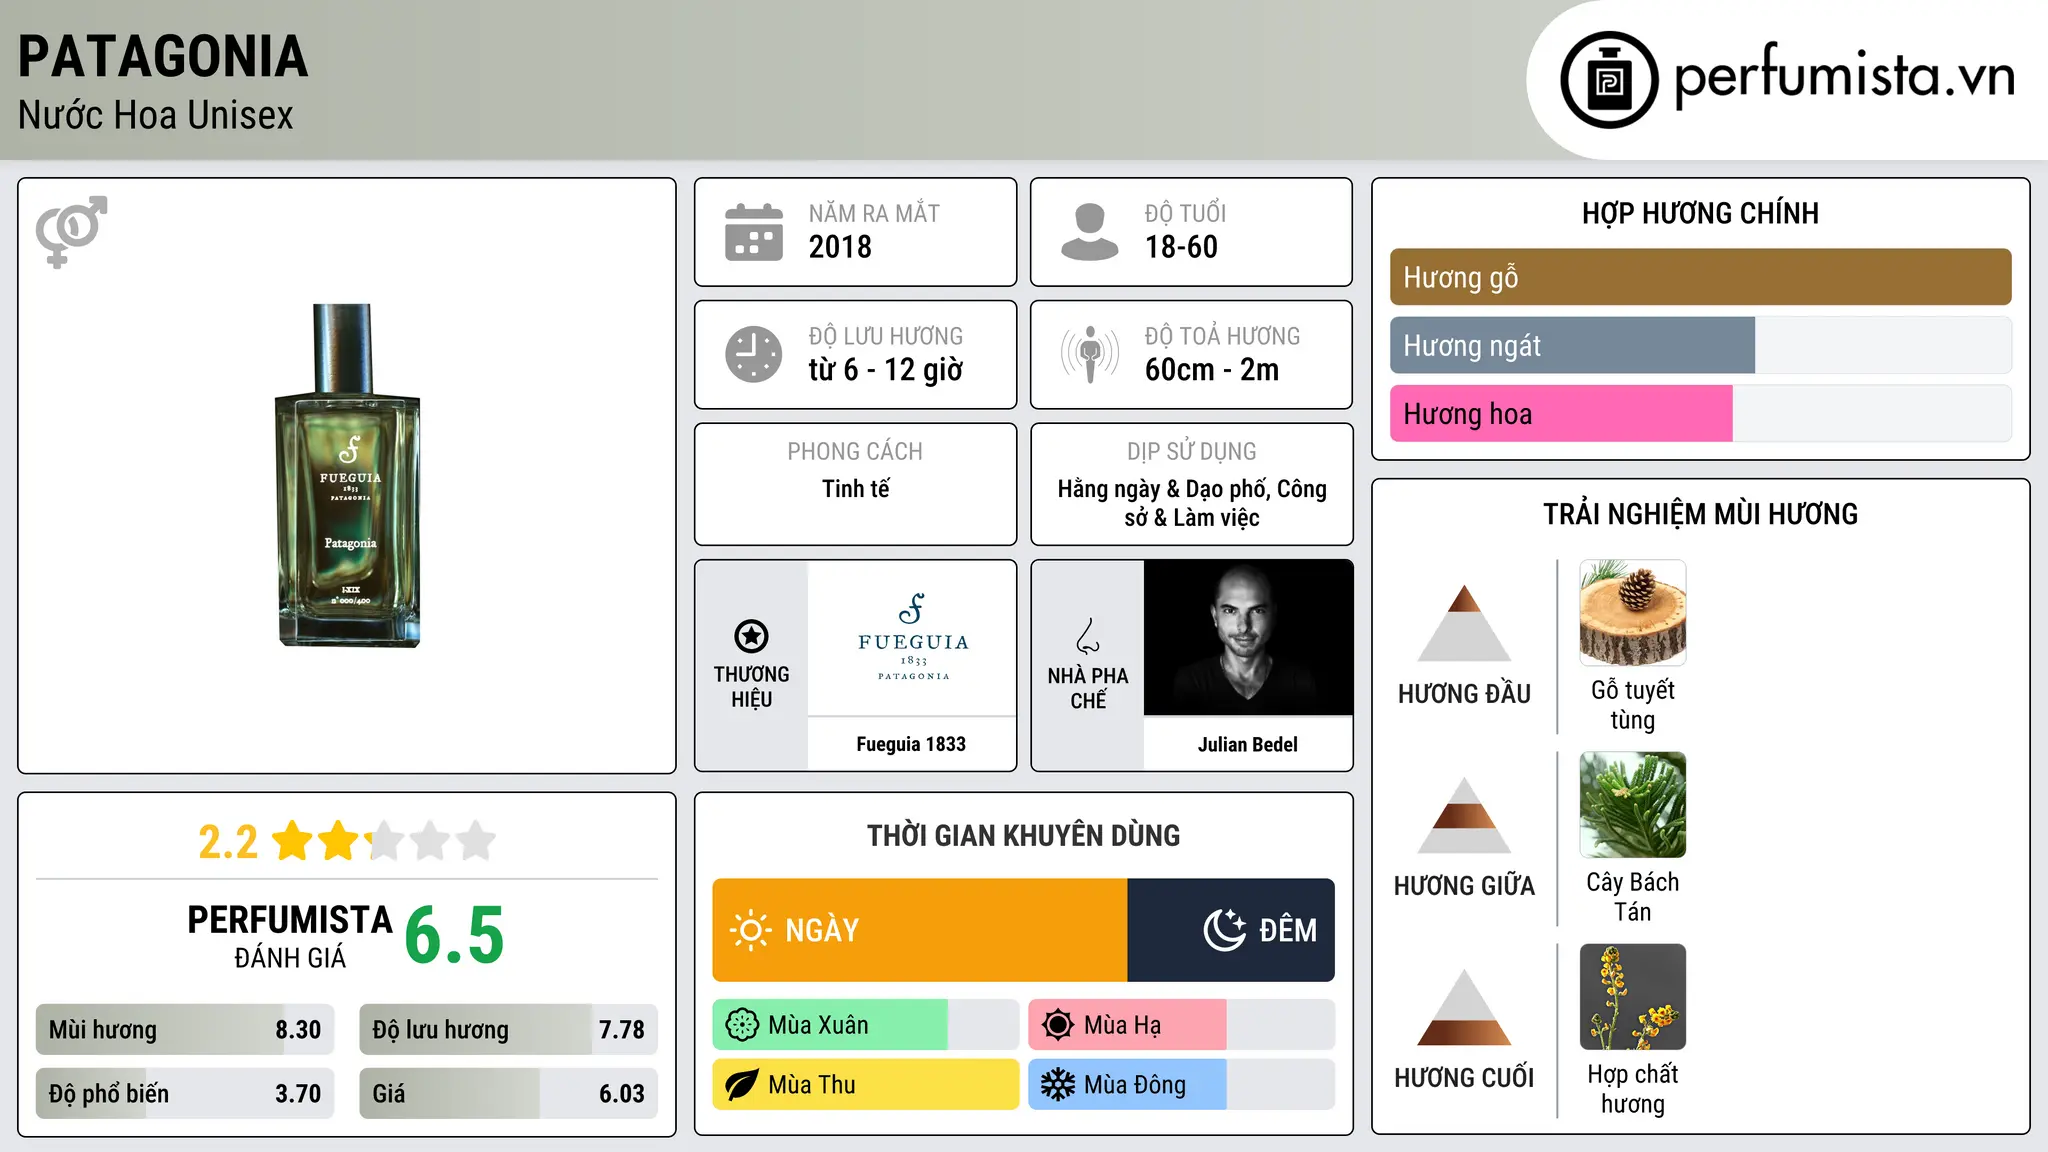
Task: Click the PATAGONIA title heading
Action: 163,56
